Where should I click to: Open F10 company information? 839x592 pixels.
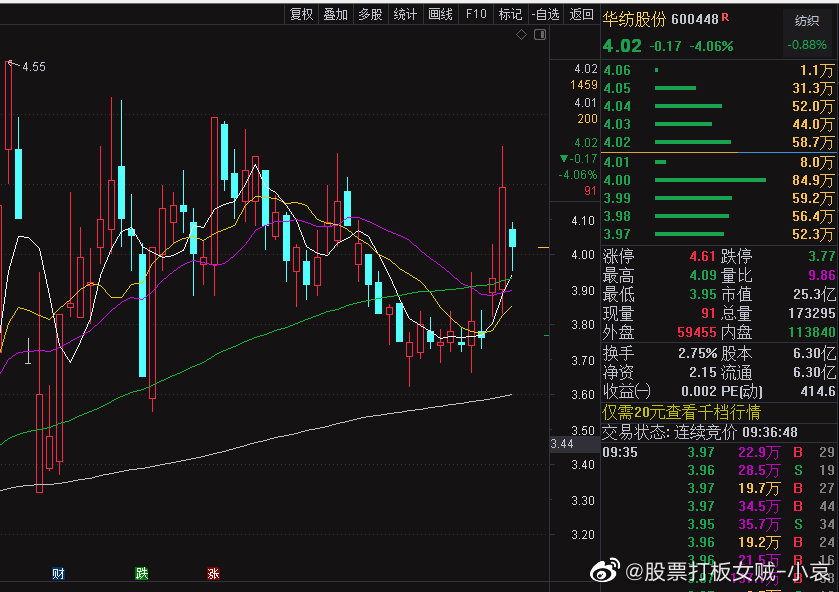(476, 14)
